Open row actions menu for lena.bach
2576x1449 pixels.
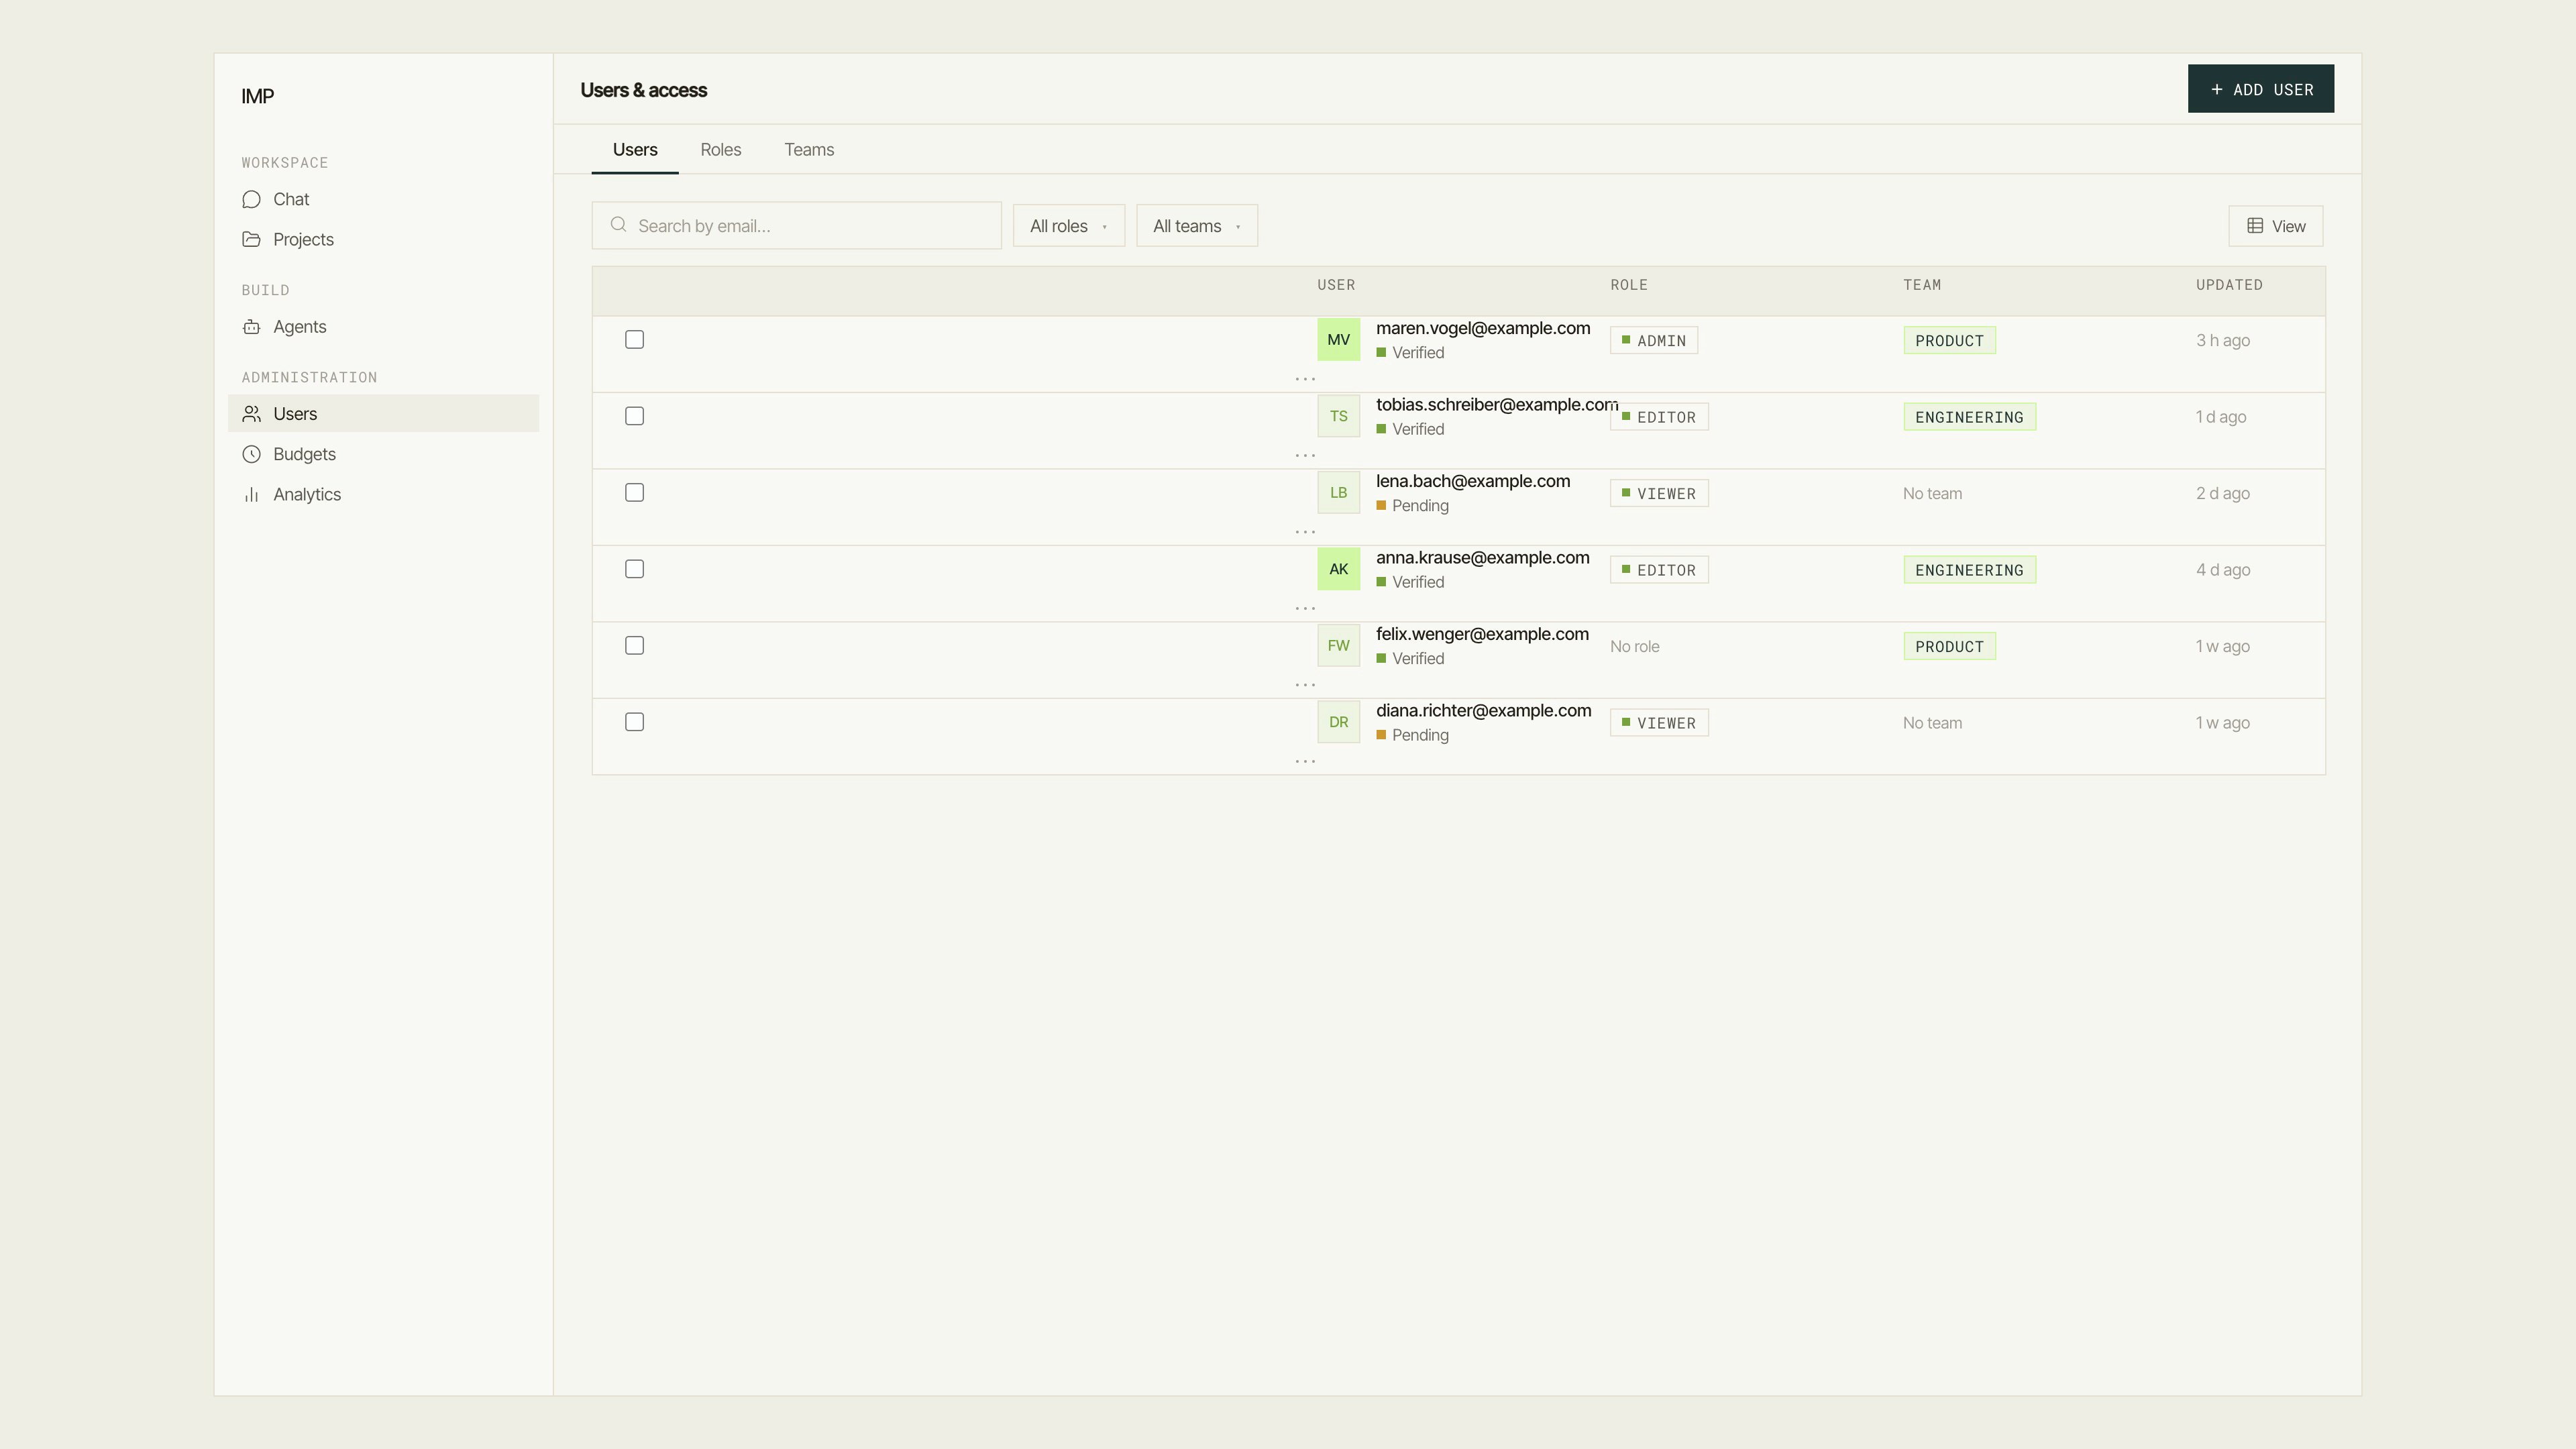point(1305,532)
